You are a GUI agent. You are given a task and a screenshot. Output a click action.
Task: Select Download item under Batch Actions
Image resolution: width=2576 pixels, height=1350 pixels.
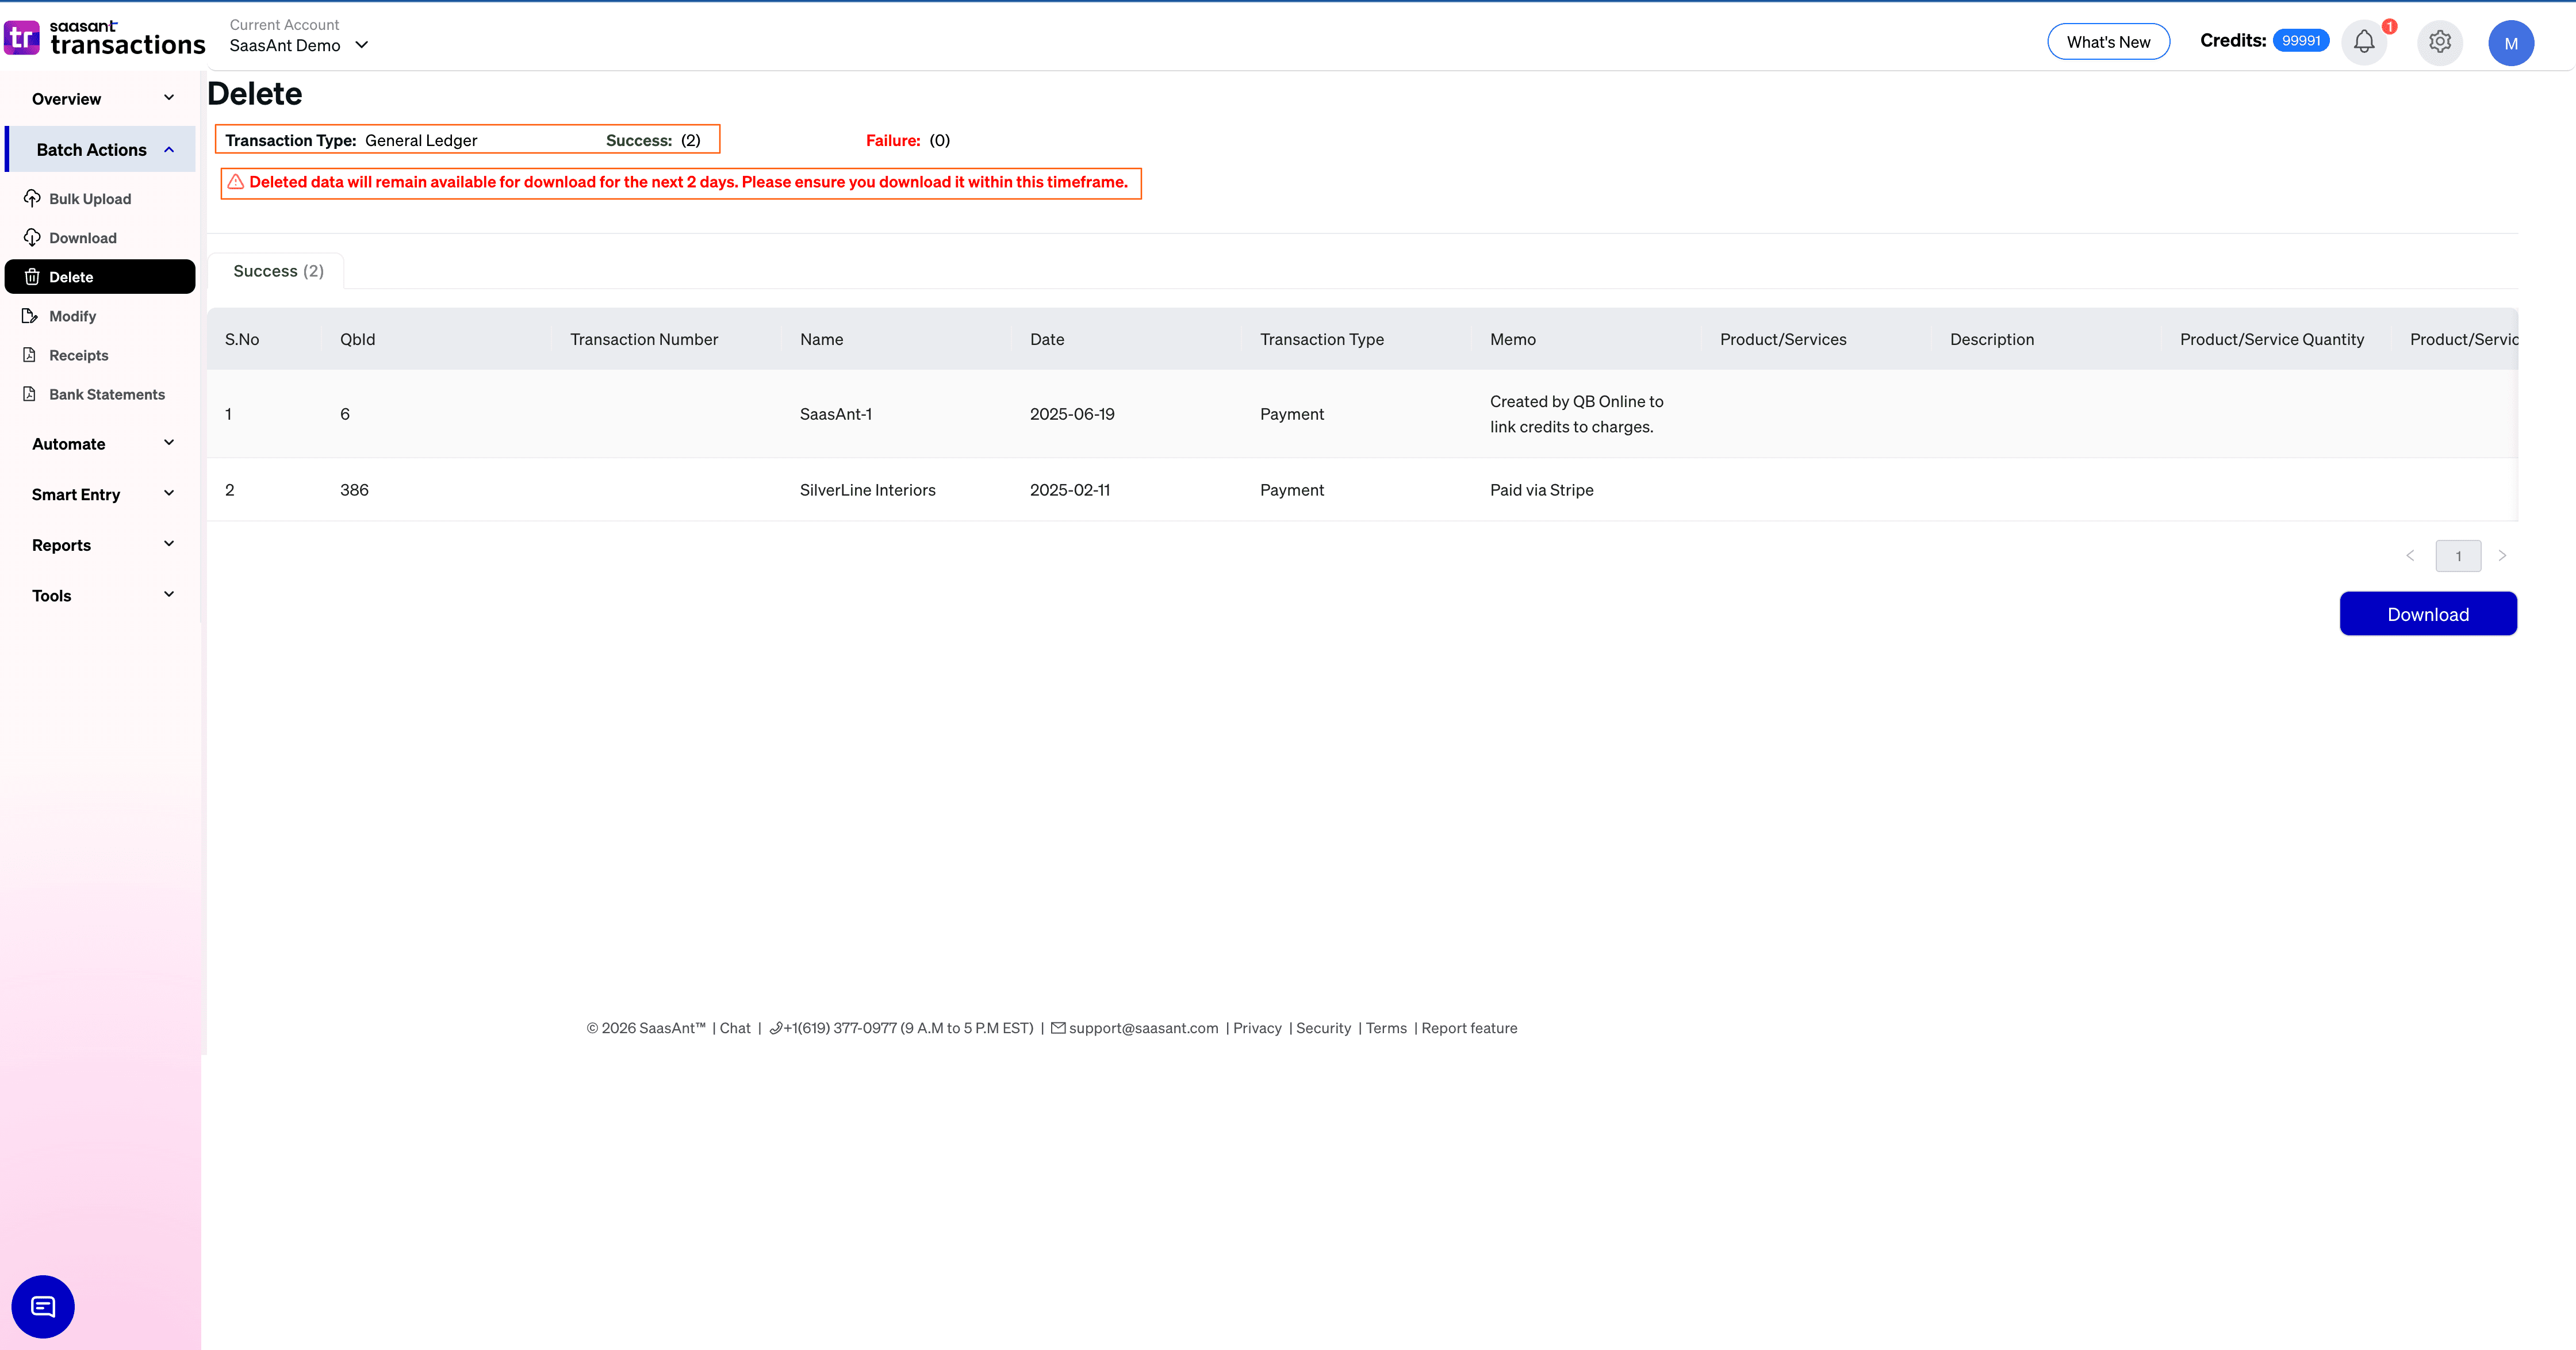(82, 238)
